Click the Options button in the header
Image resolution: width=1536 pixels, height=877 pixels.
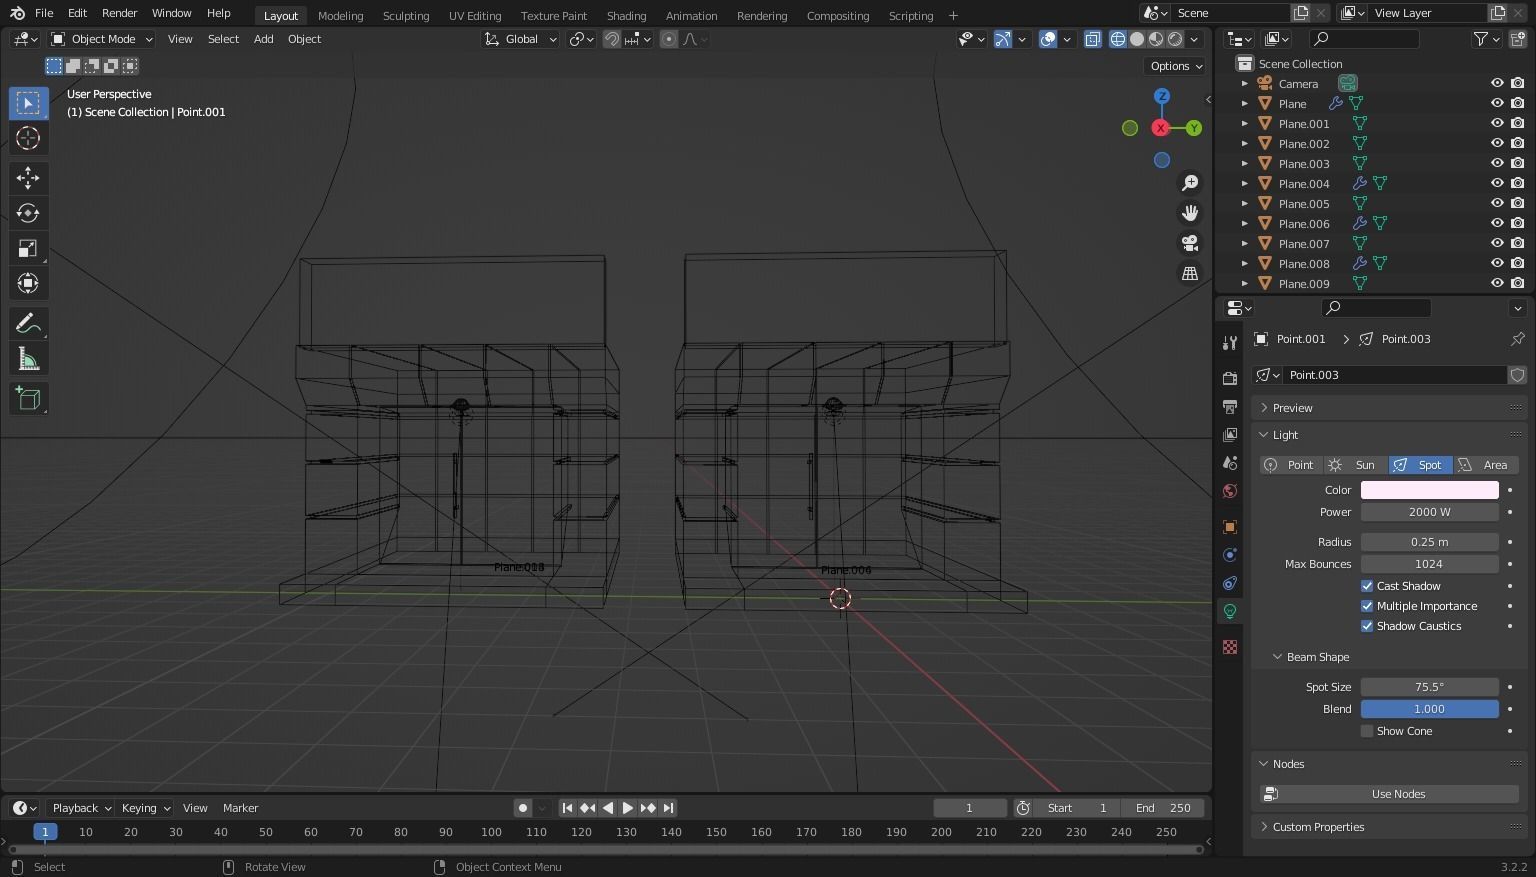tap(1172, 65)
